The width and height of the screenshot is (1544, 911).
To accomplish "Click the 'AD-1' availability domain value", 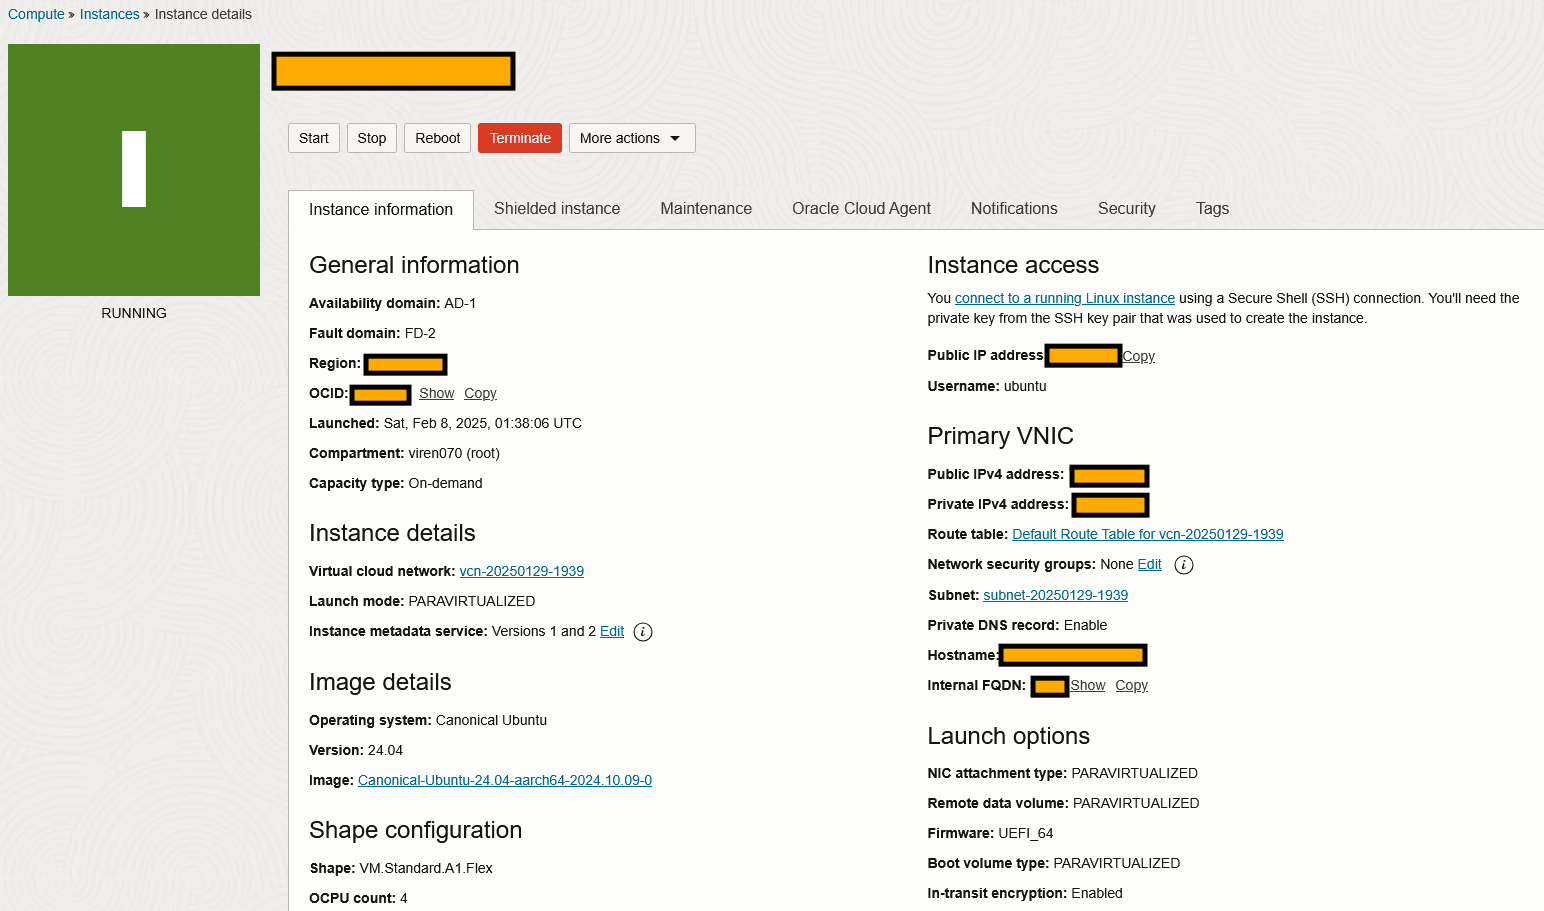I will click(x=460, y=303).
